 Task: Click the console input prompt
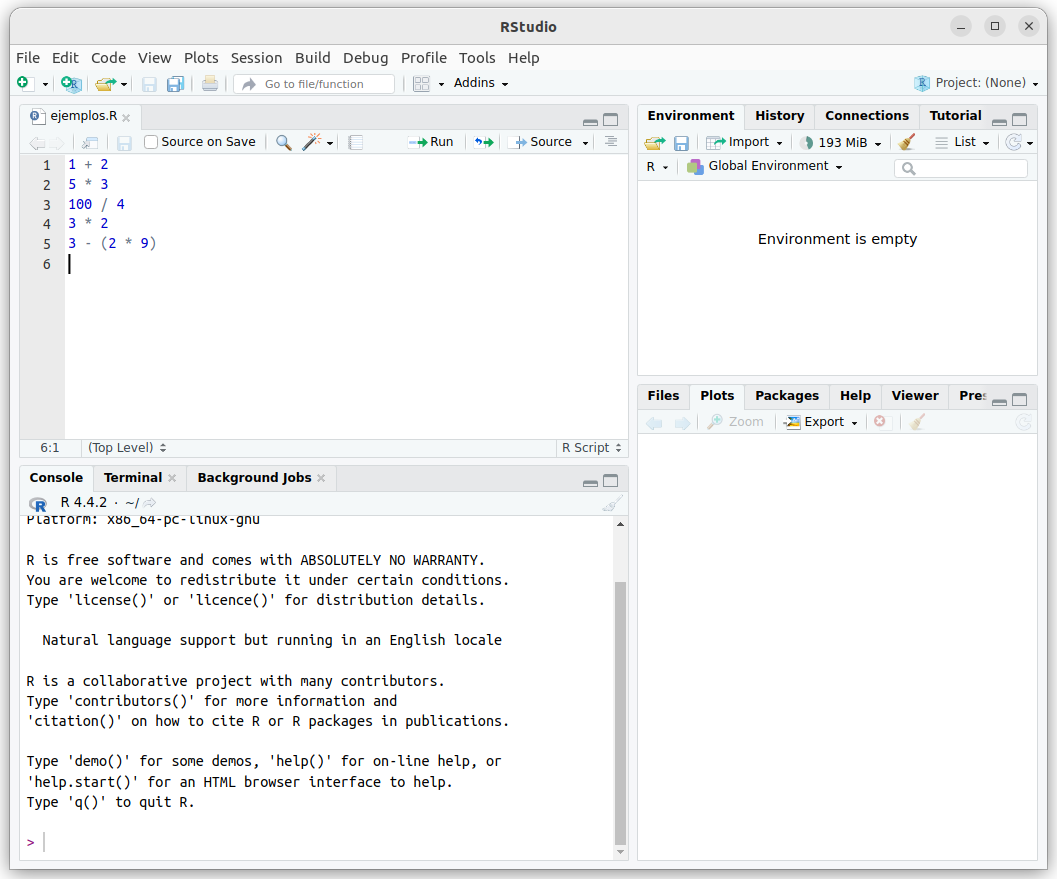[317, 843]
